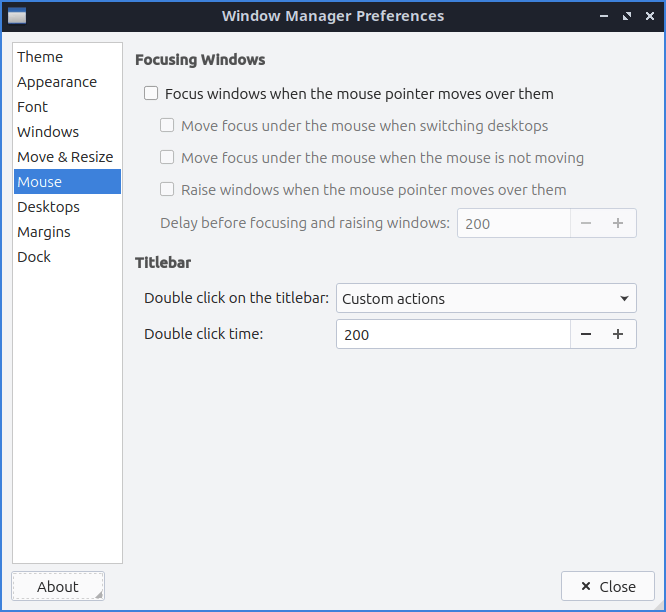Image resolution: width=666 pixels, height=612 pixels.
Task: Select Dock in the sidebar list
Action: (34, 257)
